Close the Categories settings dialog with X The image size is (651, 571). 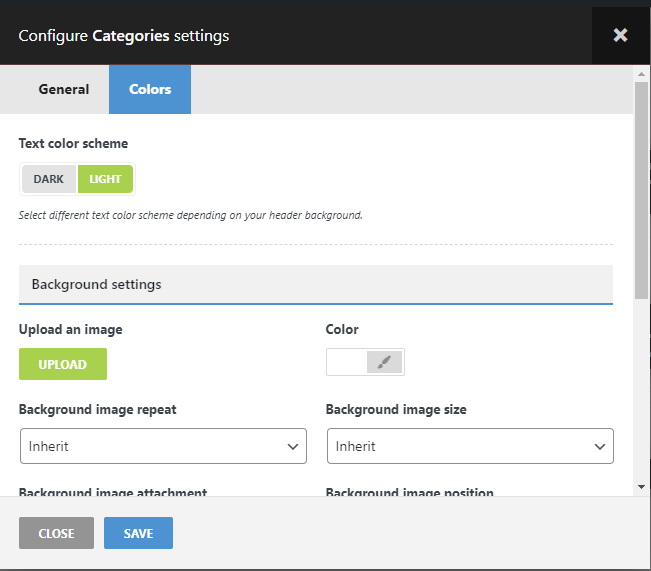[620, 35]
